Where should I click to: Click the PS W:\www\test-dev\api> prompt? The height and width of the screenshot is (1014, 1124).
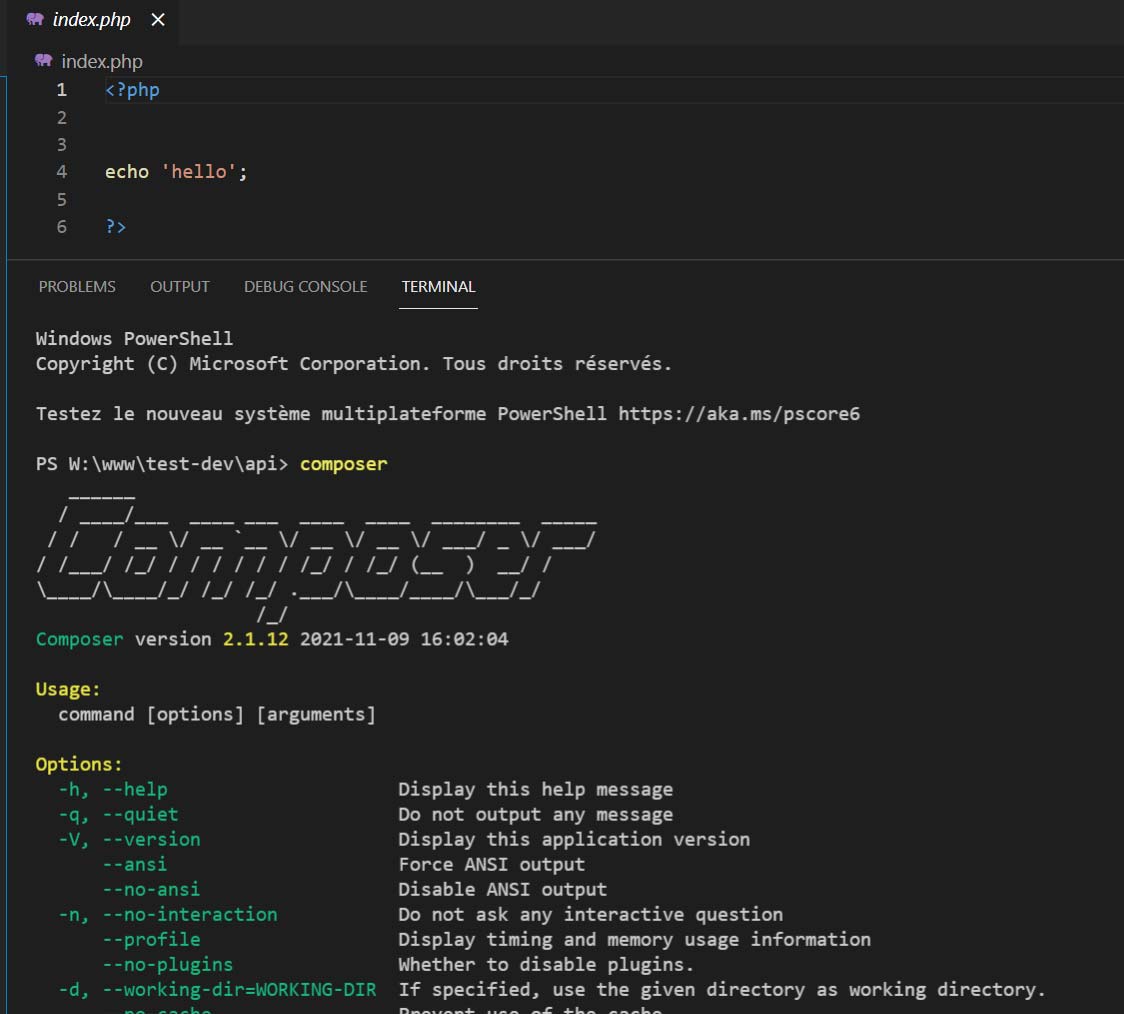tap(162, 464)
